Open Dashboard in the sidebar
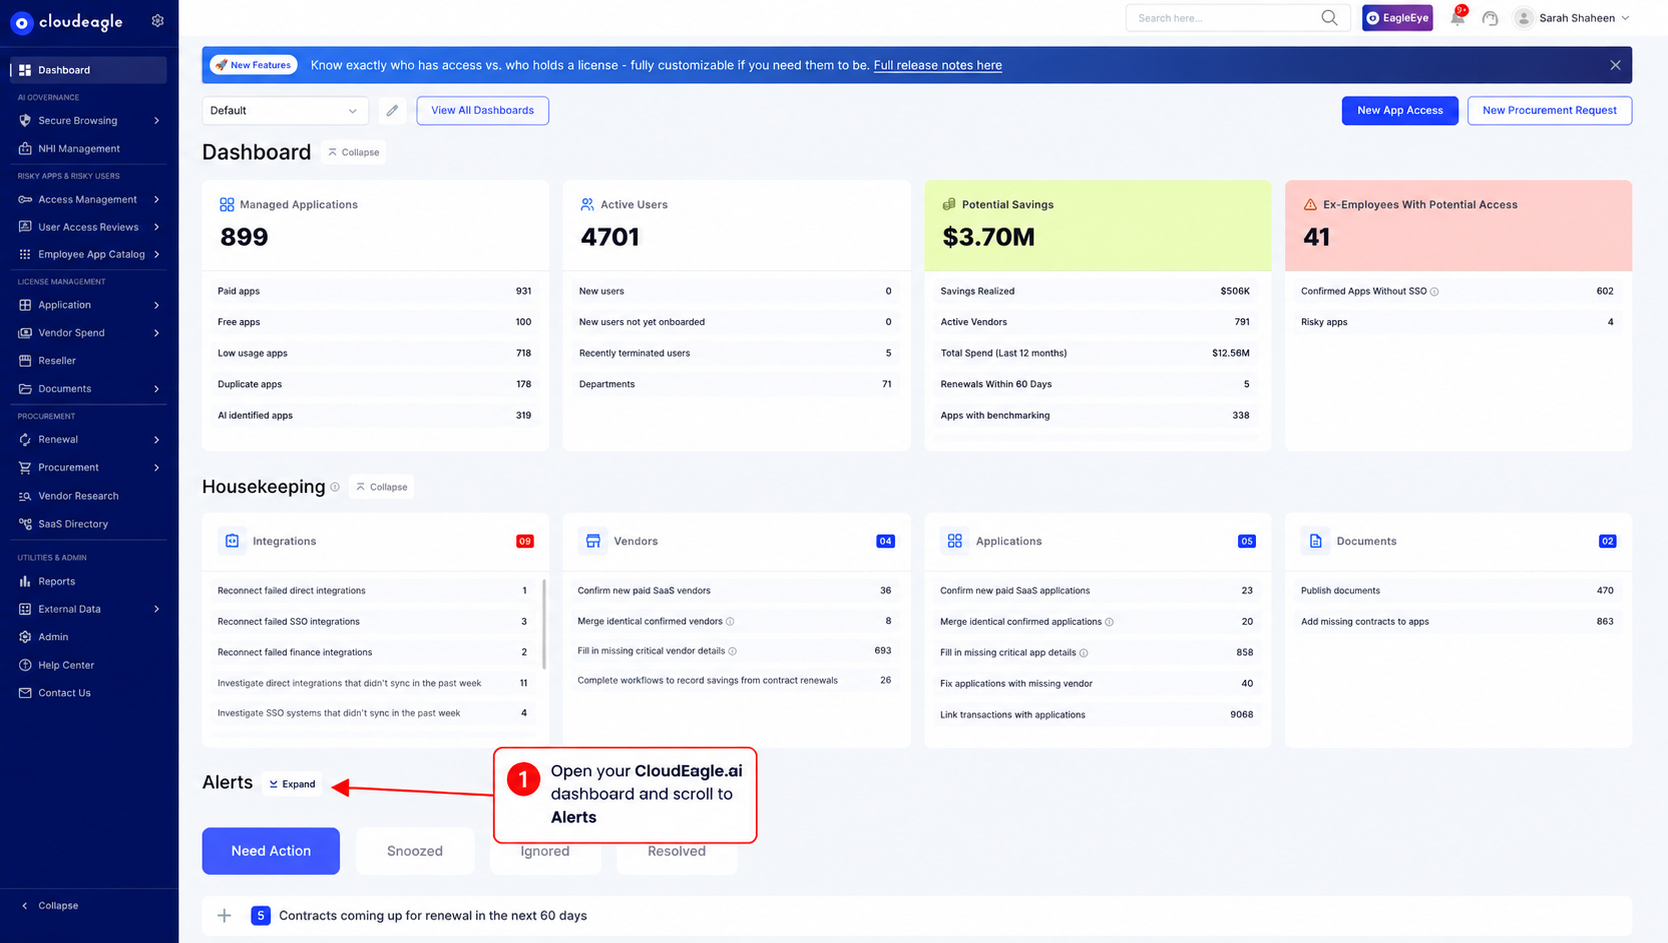This screenshot has width=1668, height=943. (89, 70)
